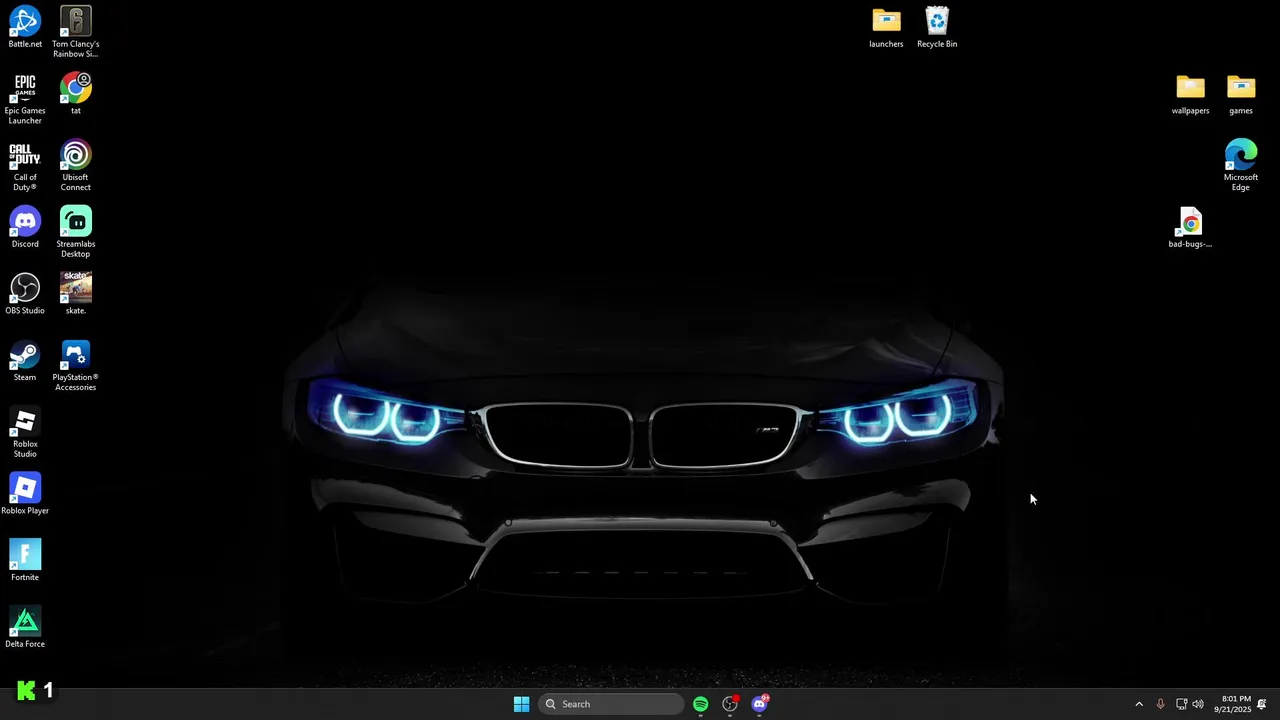Select the Epic Games Launcher icon

pos(25,99)
